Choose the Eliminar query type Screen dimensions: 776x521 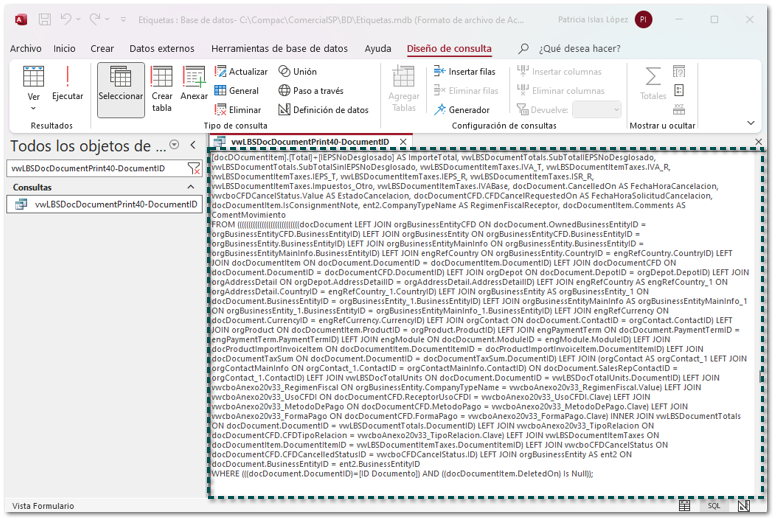pyautogui.click(x=238, y=110)
